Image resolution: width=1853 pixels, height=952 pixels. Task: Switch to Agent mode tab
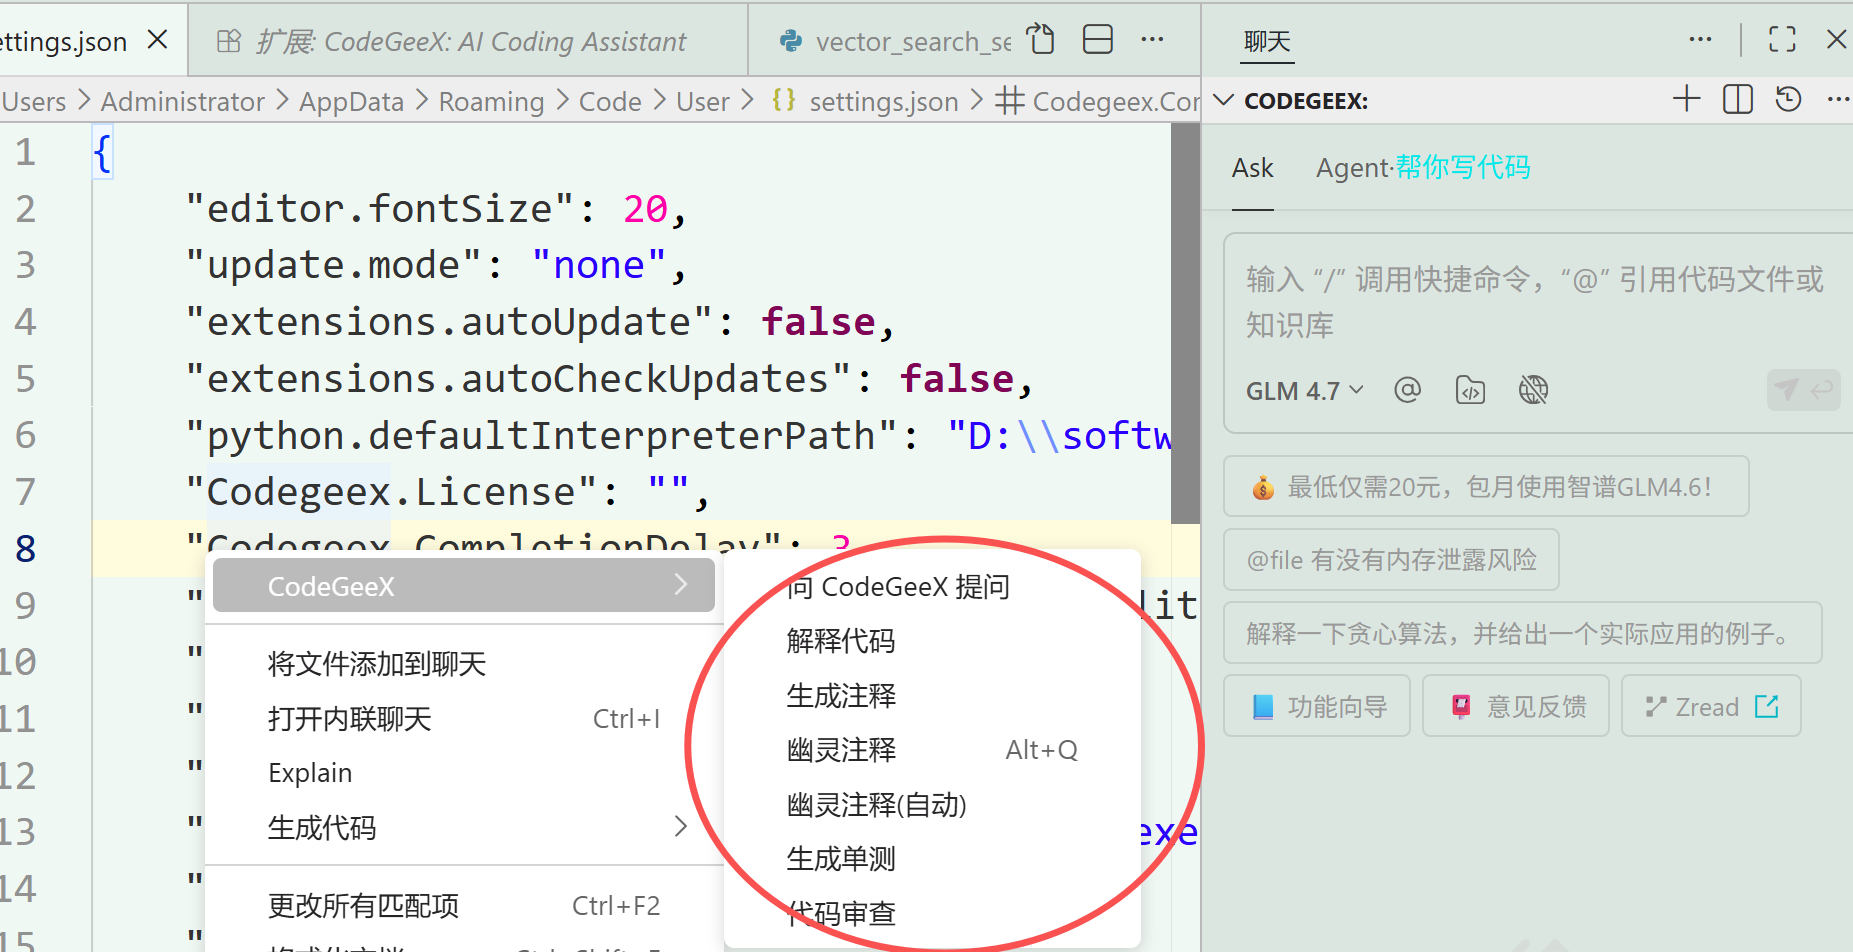pos(1423,168)
